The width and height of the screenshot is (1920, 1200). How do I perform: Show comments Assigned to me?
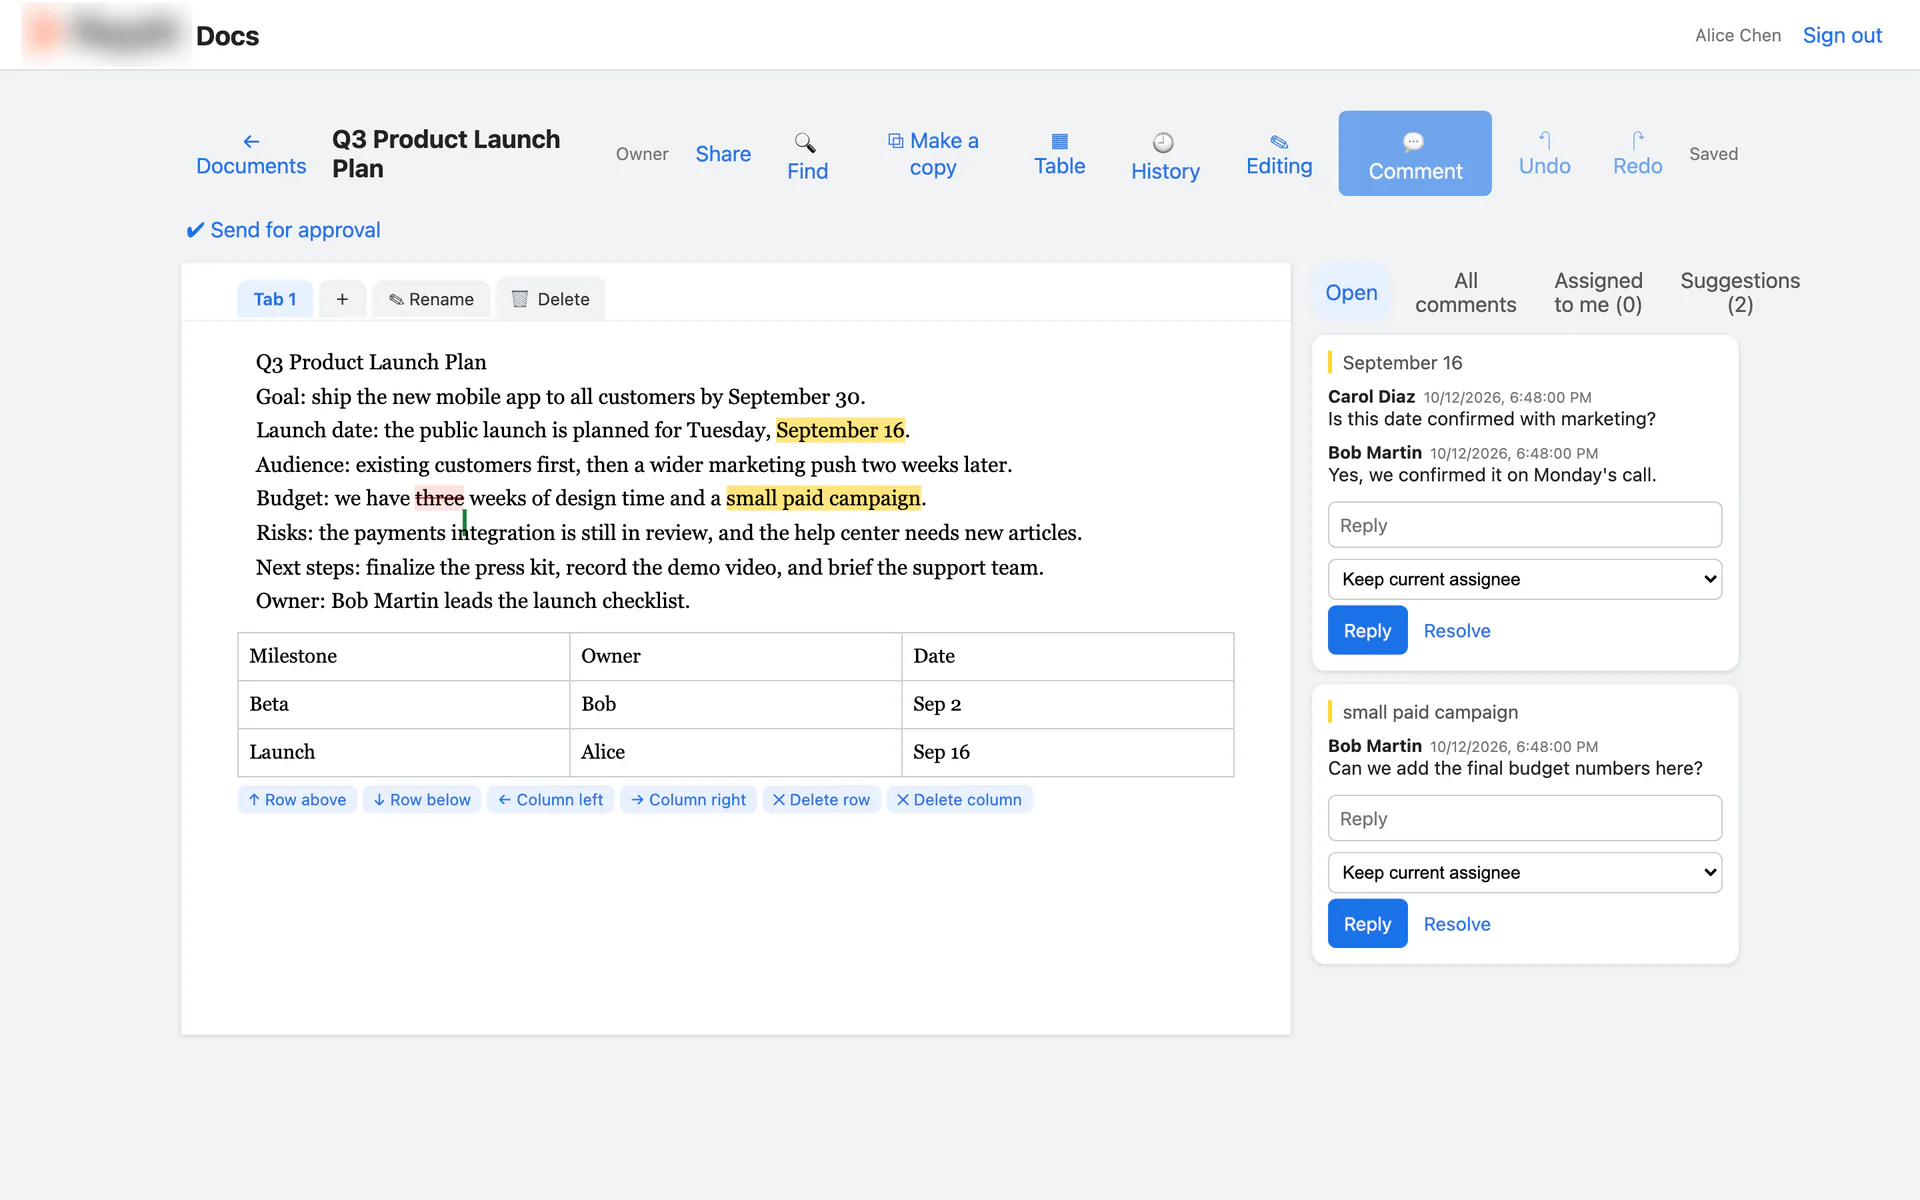point(1598,293)
